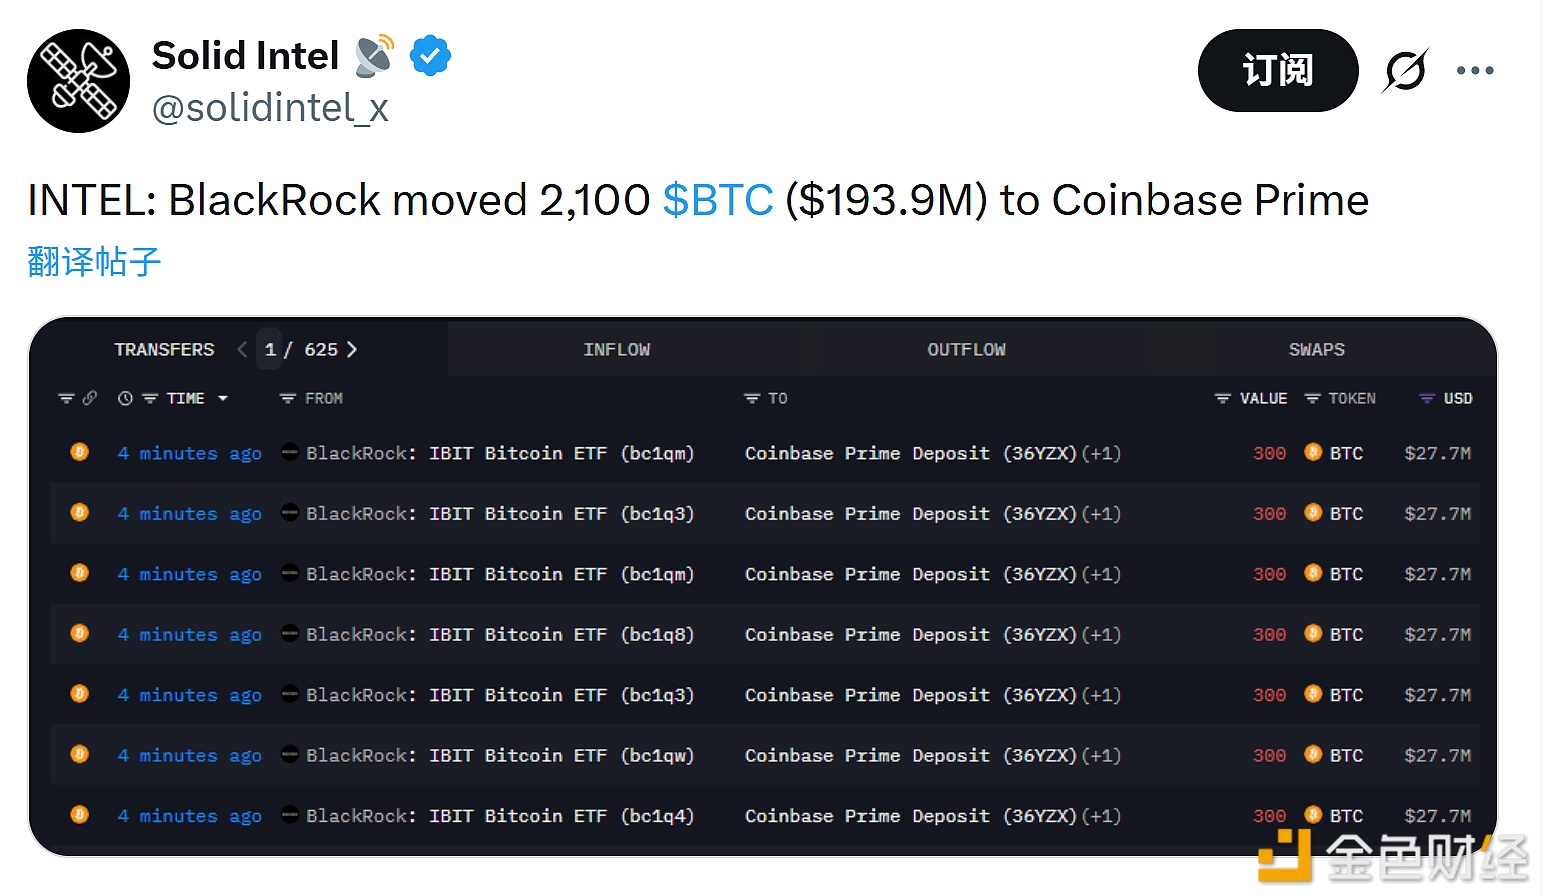
Task: Open the Grok icon on the post
Action: coord(1405,70)
